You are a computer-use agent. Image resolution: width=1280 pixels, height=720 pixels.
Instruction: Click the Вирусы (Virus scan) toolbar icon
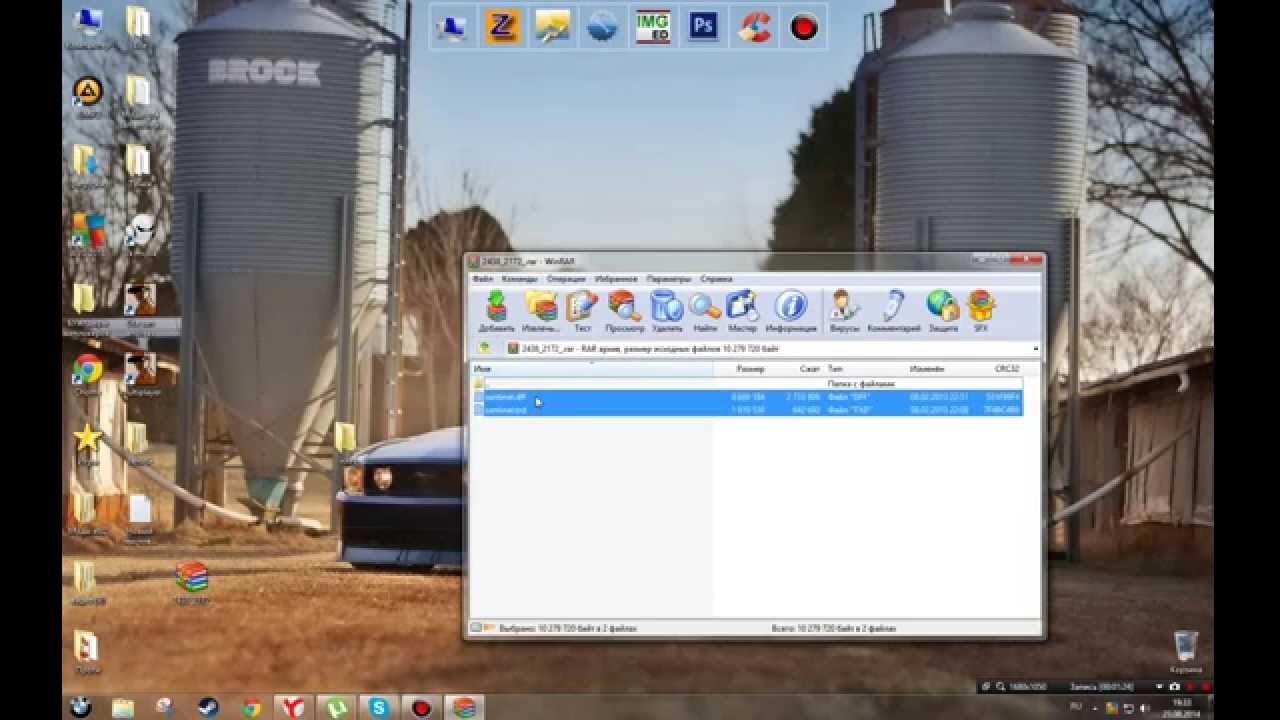coord(844,311)
